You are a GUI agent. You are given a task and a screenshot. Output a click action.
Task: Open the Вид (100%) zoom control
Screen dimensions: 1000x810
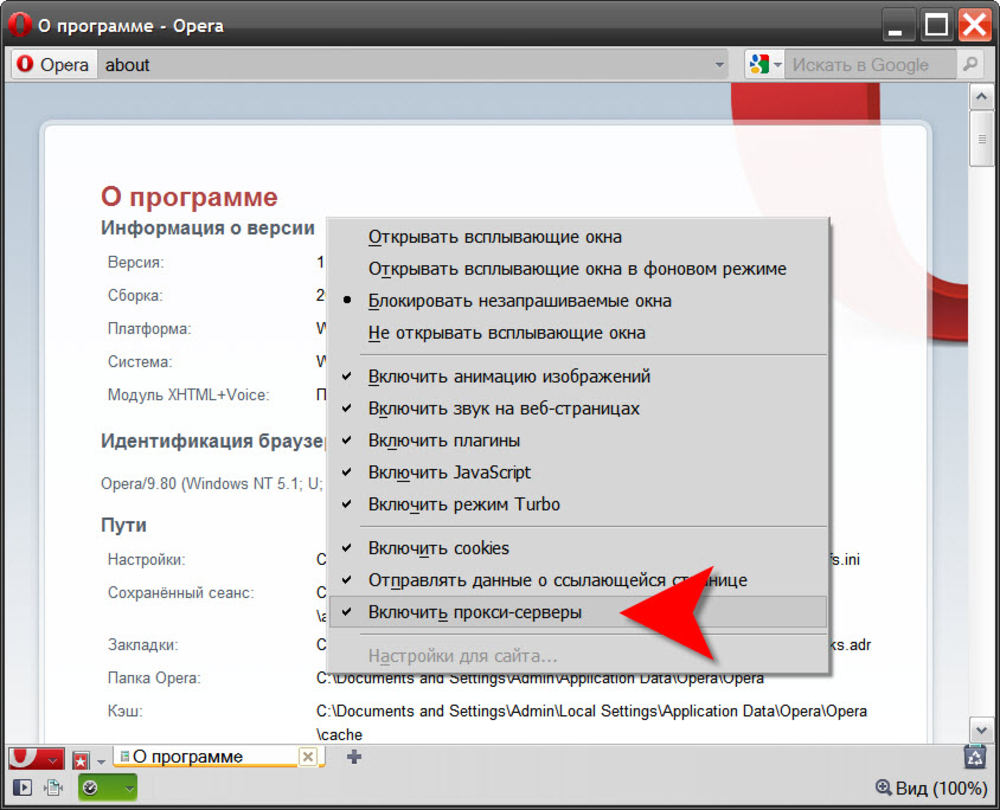pos(932,788)
